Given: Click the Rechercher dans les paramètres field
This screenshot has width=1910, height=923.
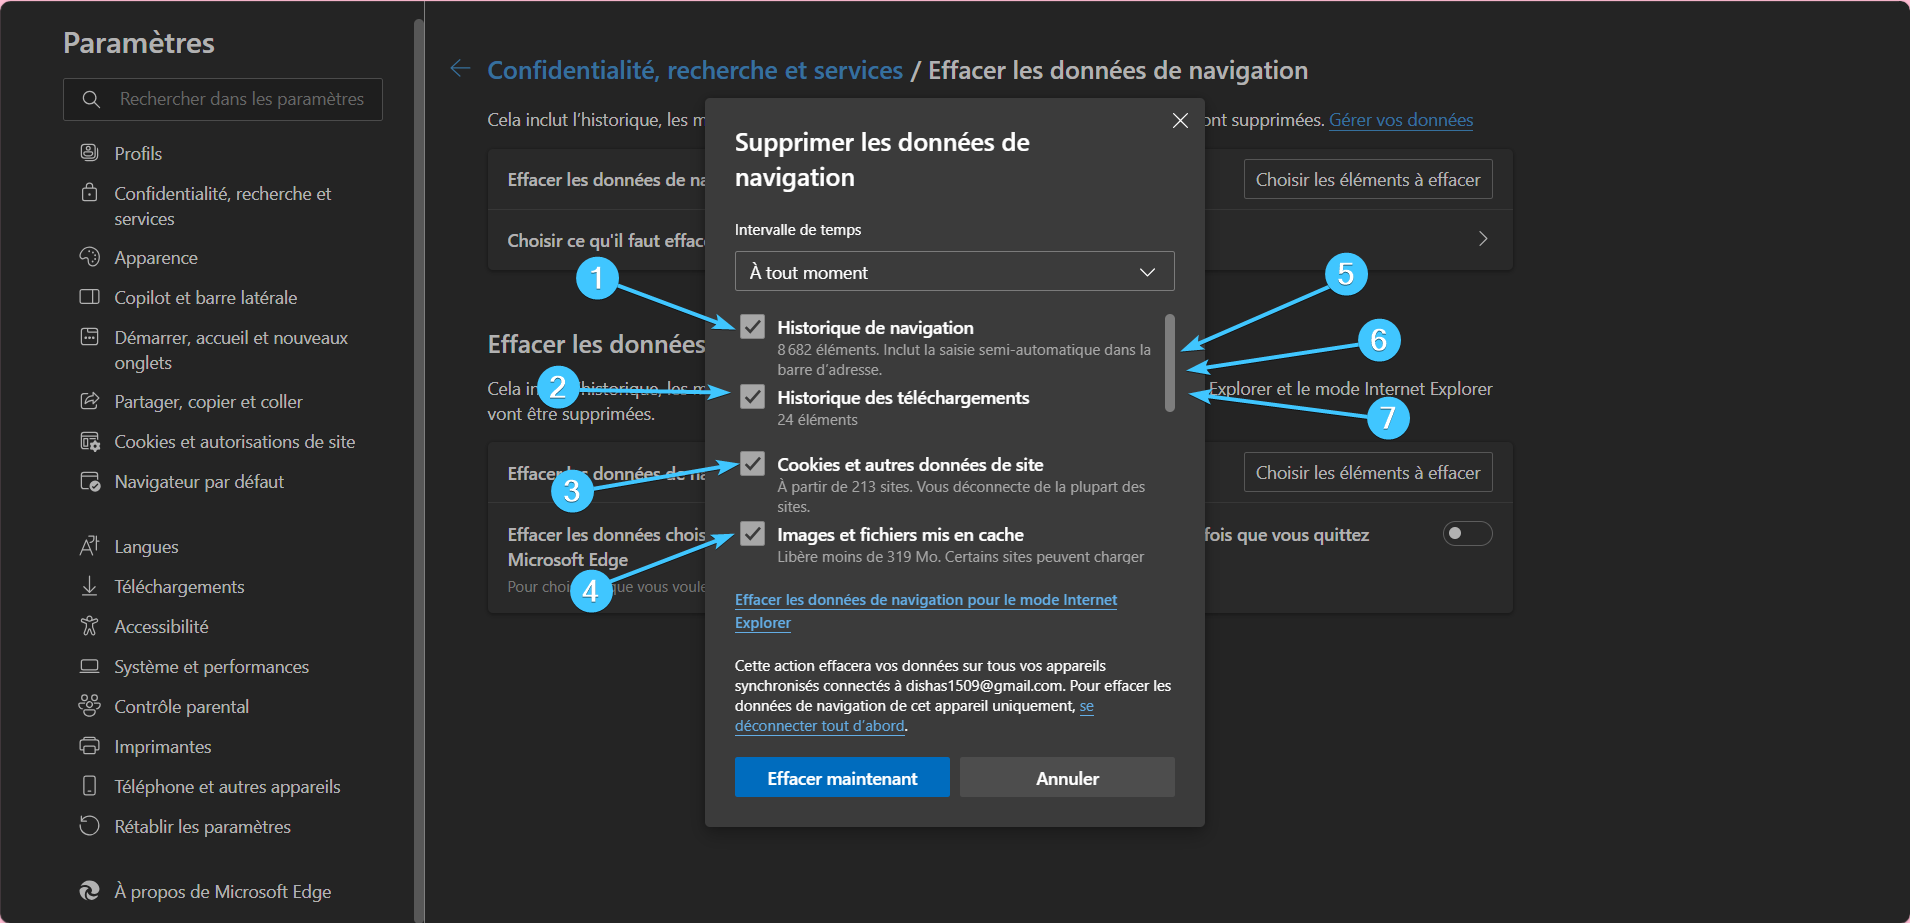Looking at the screenshot, I should click(223, 99).
